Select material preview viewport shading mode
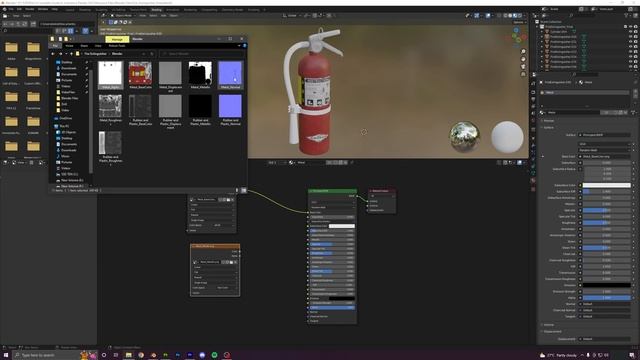Viewport: 640px width, 360px height. (515, 16)
